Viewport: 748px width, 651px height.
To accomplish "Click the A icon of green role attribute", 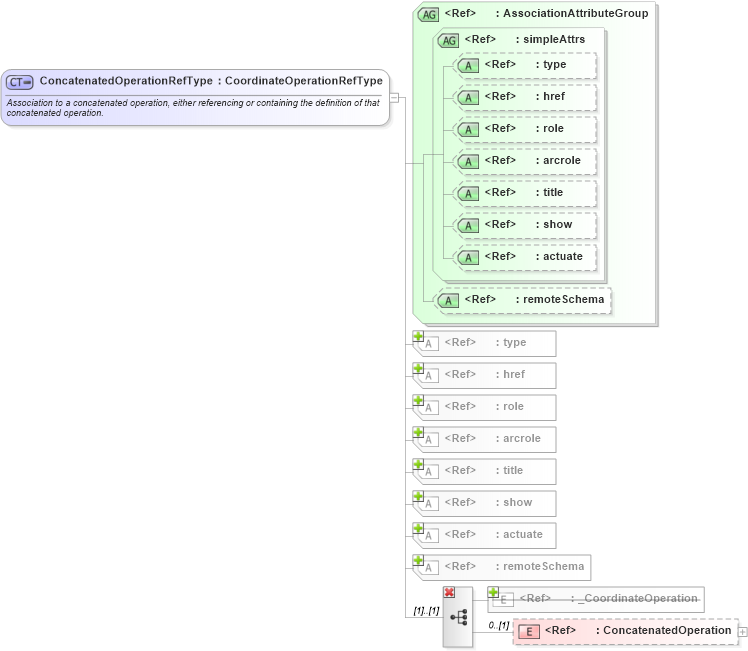I will tap(468, 130).
